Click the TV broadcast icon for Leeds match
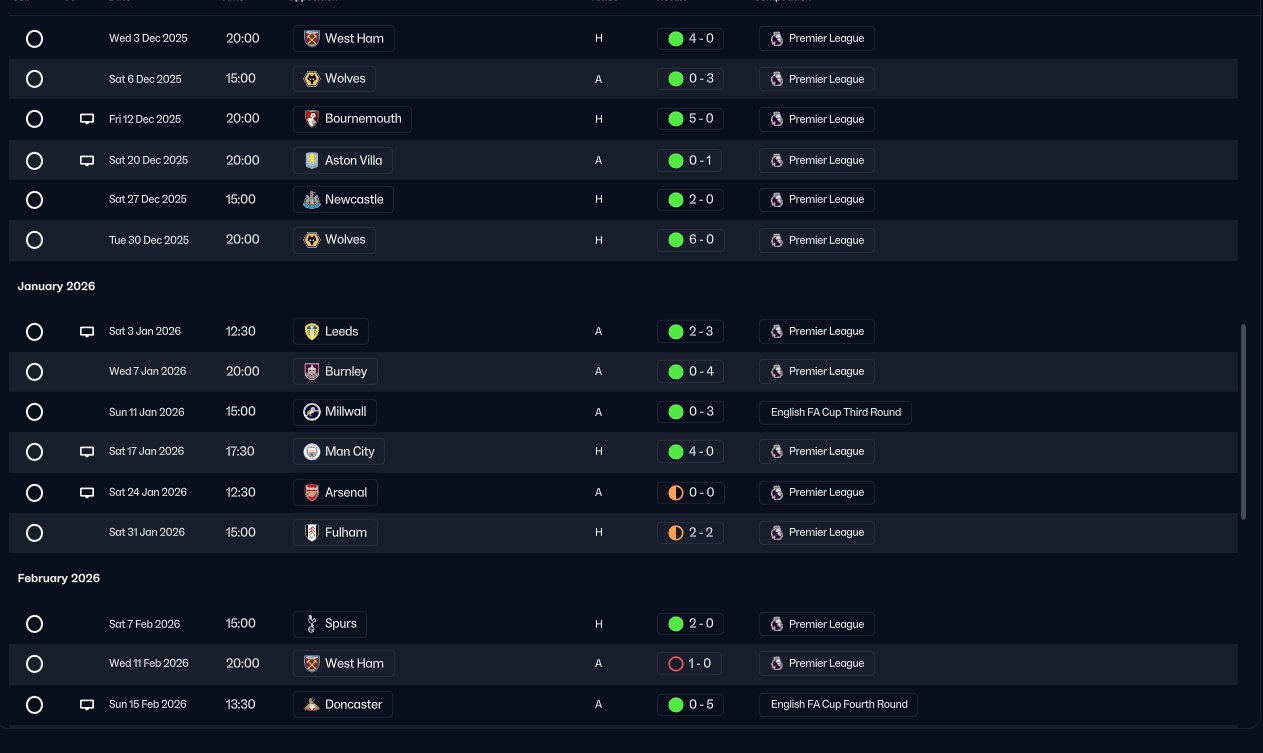This screenshot has width=1263, height=753. (x=87, y=332)
